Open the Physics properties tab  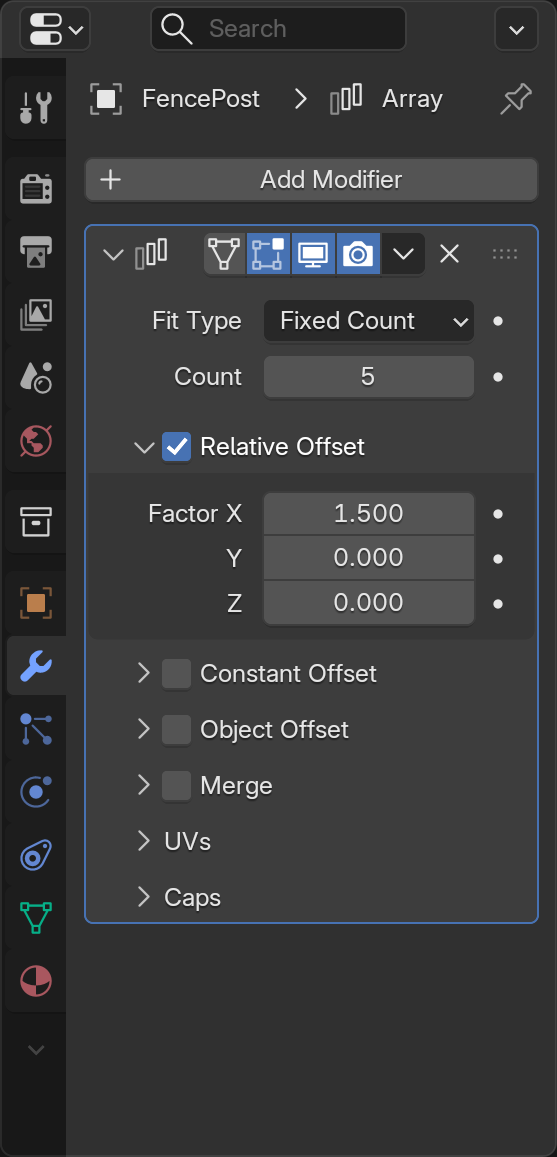click(x=35, y=792)
